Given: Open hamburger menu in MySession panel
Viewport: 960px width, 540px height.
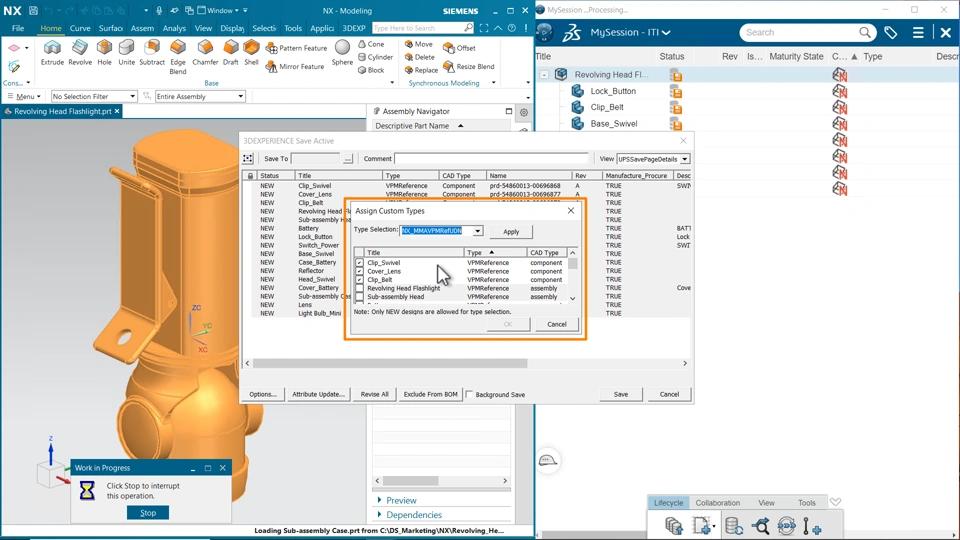Looking at the screenshot, I should [x=918, y=32].
